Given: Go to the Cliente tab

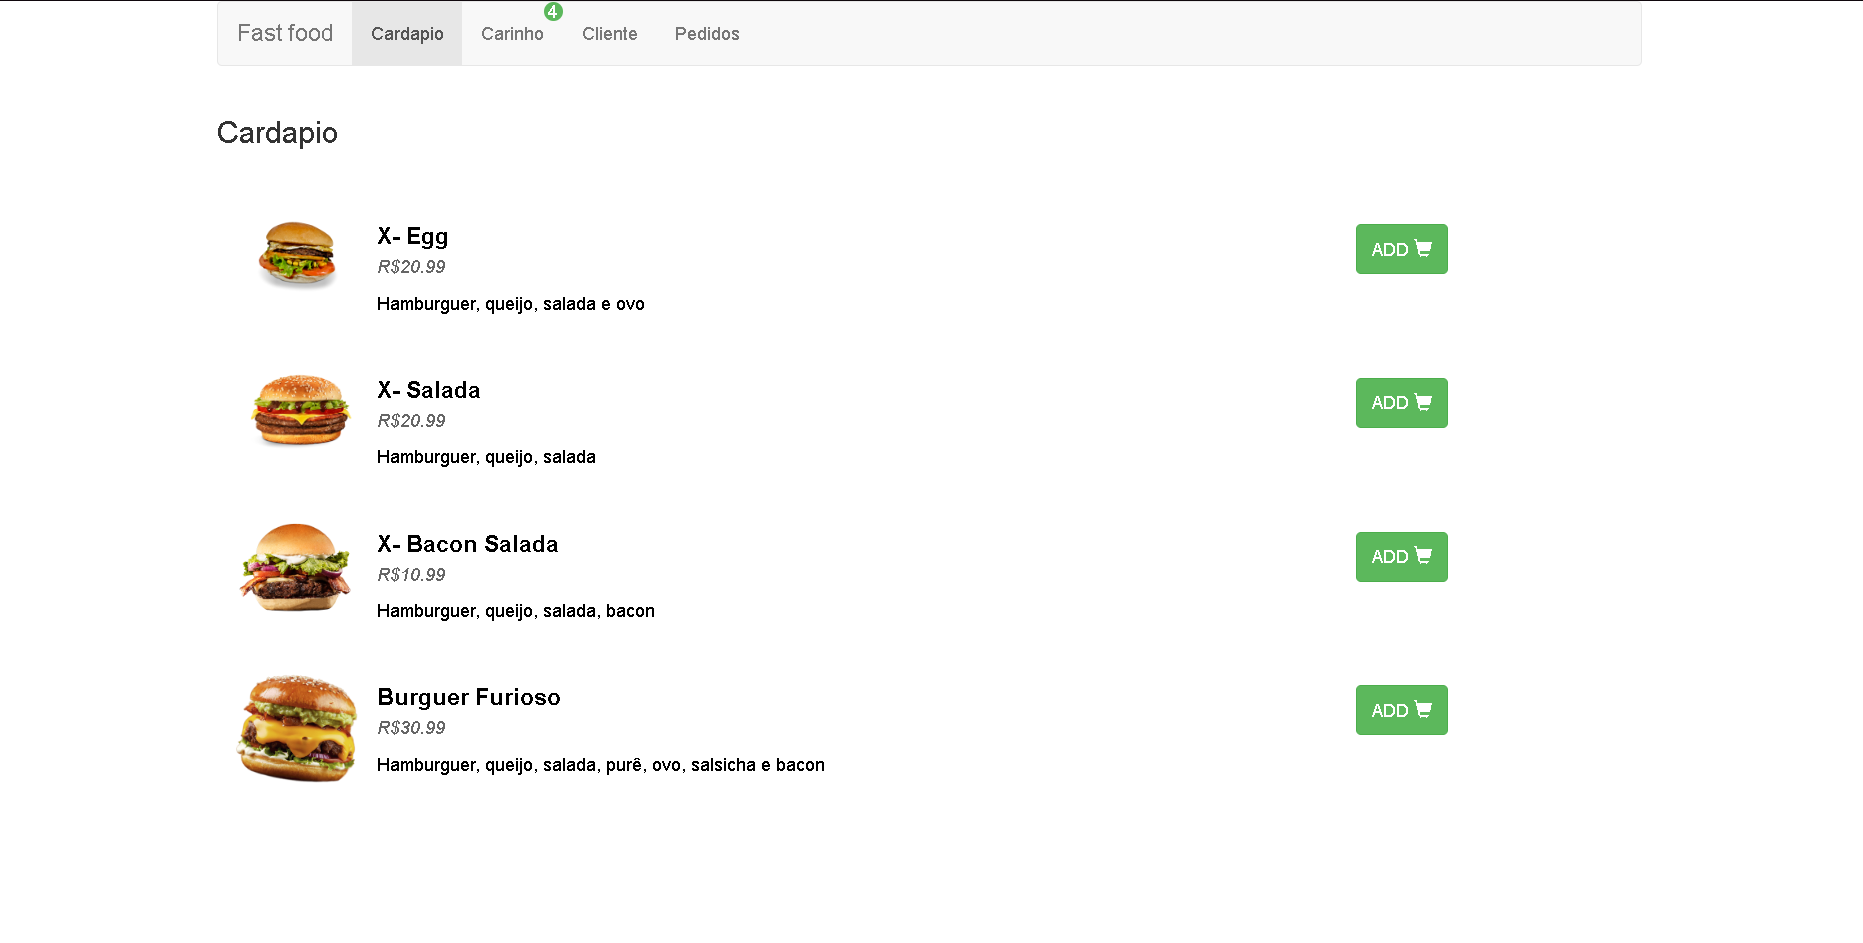Looking at the screenshot, I should click(x=610, y=34).
